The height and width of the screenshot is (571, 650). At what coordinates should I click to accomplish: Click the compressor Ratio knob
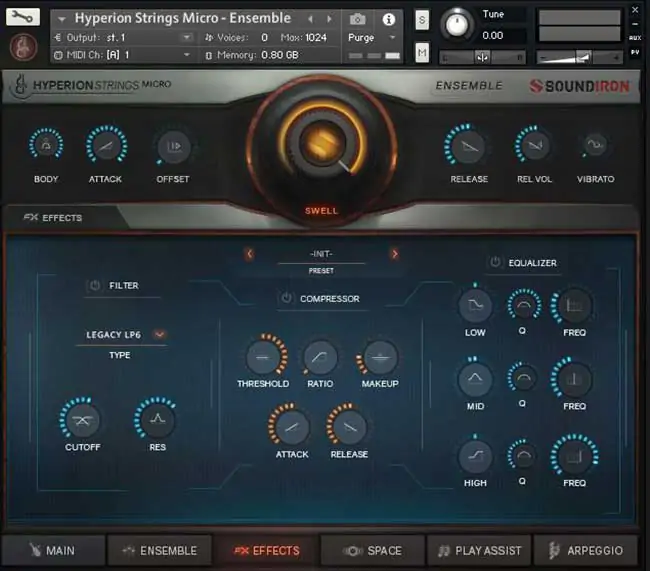[x=320, y=357]
